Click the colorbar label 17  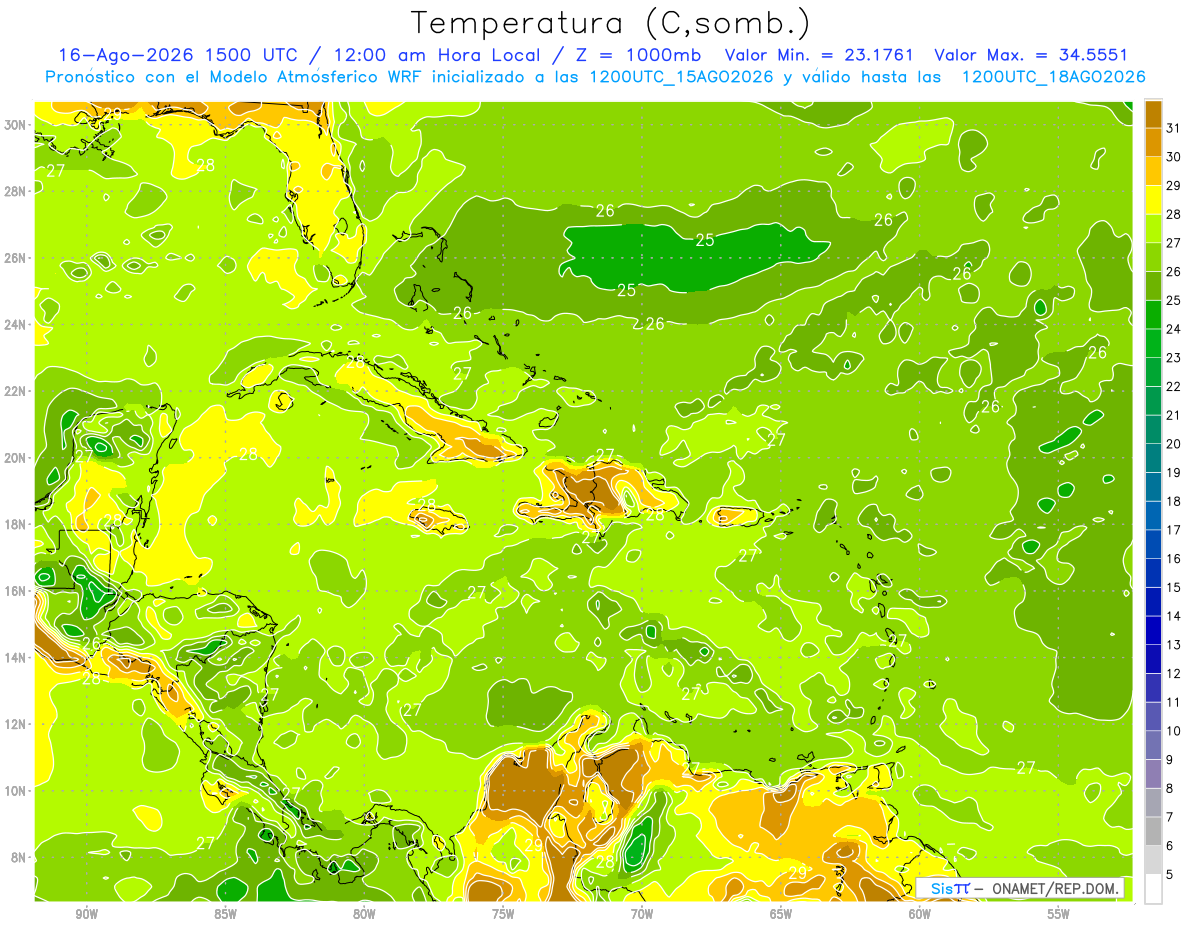click(1174, 530)
